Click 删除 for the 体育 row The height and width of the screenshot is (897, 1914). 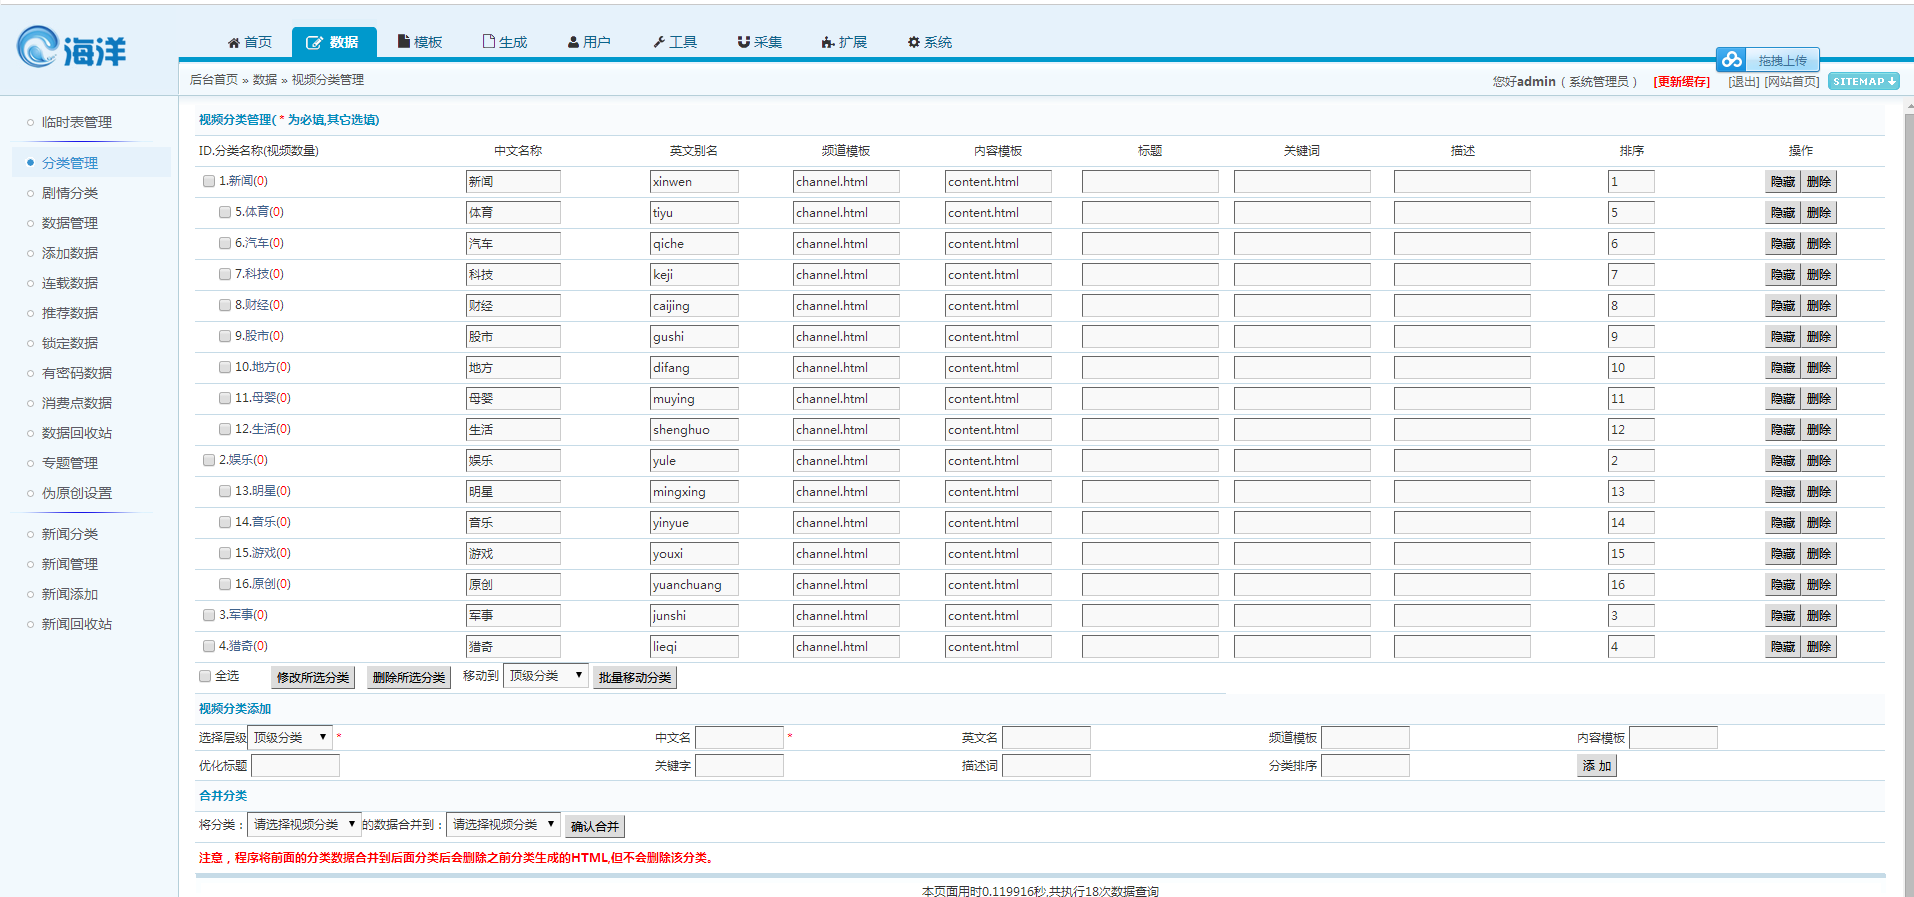click(x=1819, y=212)
